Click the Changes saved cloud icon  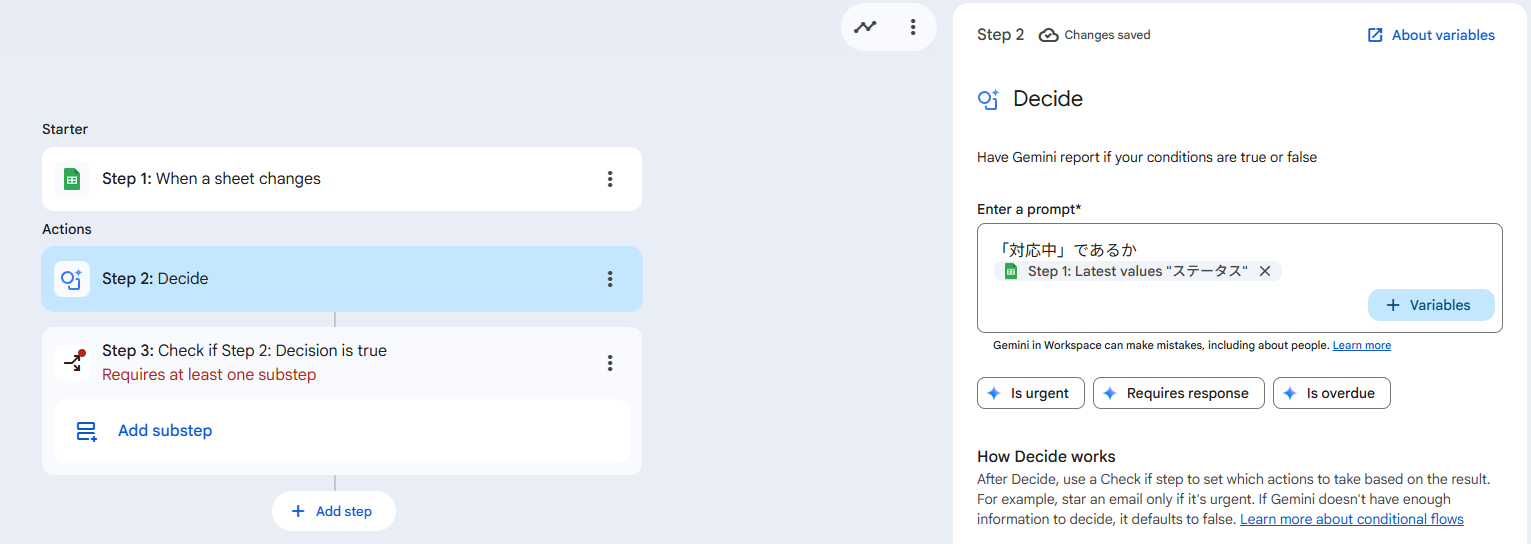coord(1048,35)
